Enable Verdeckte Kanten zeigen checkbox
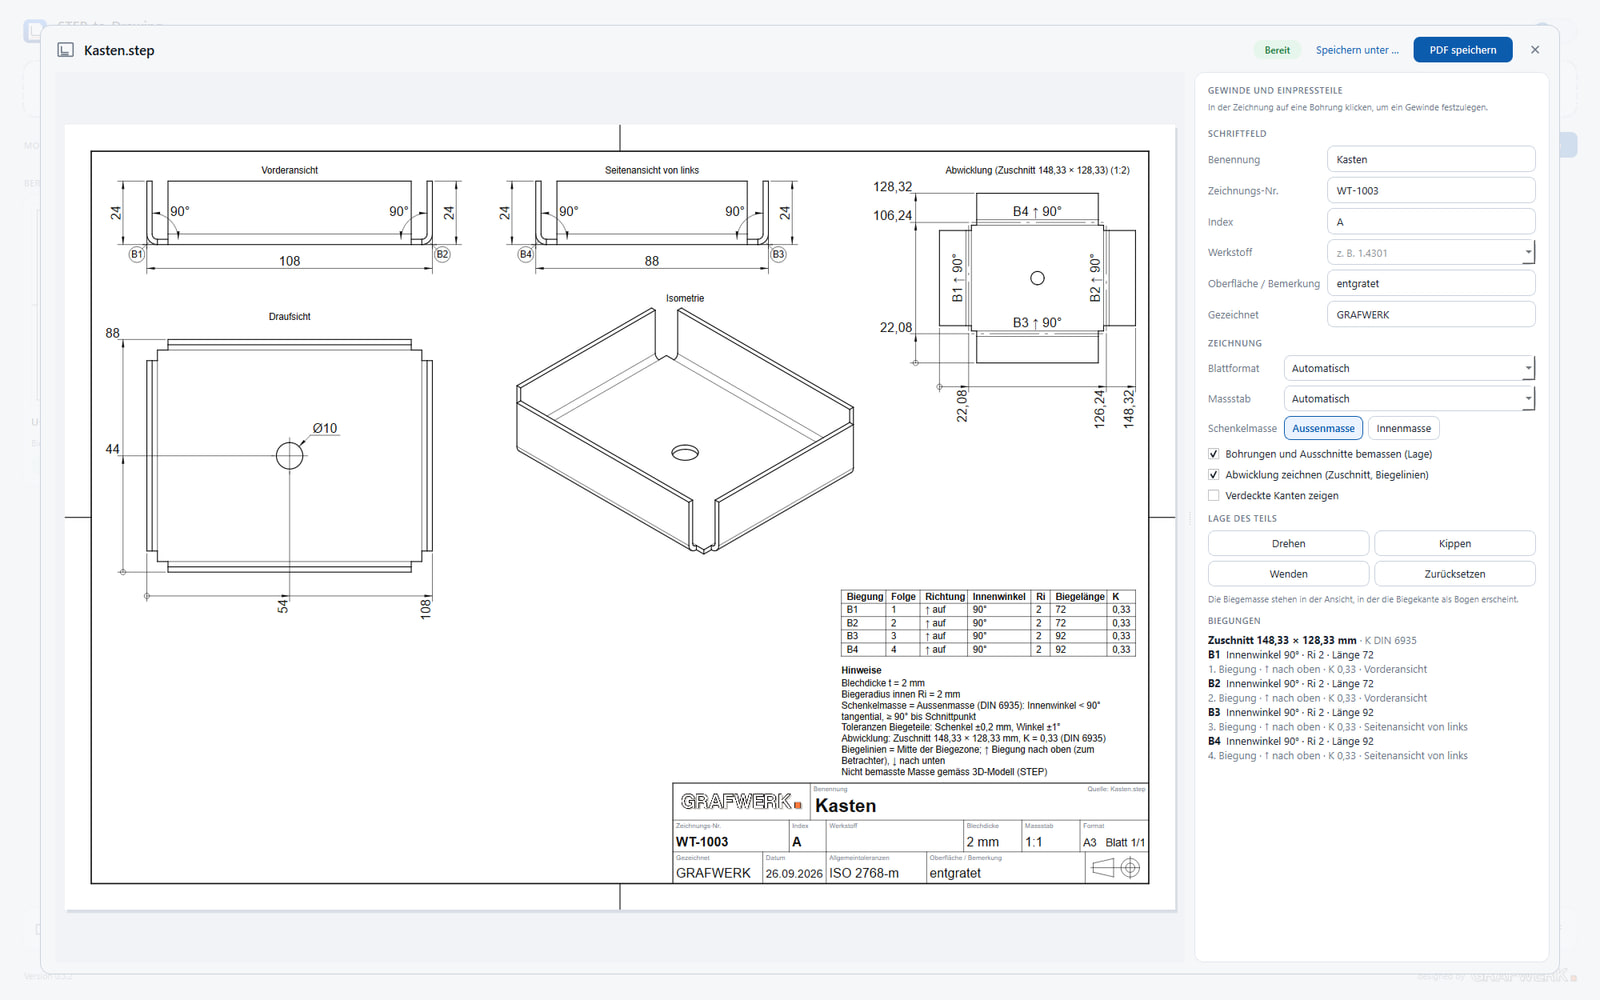This screenshot has width=1600, height=1000. (1213, 496)
